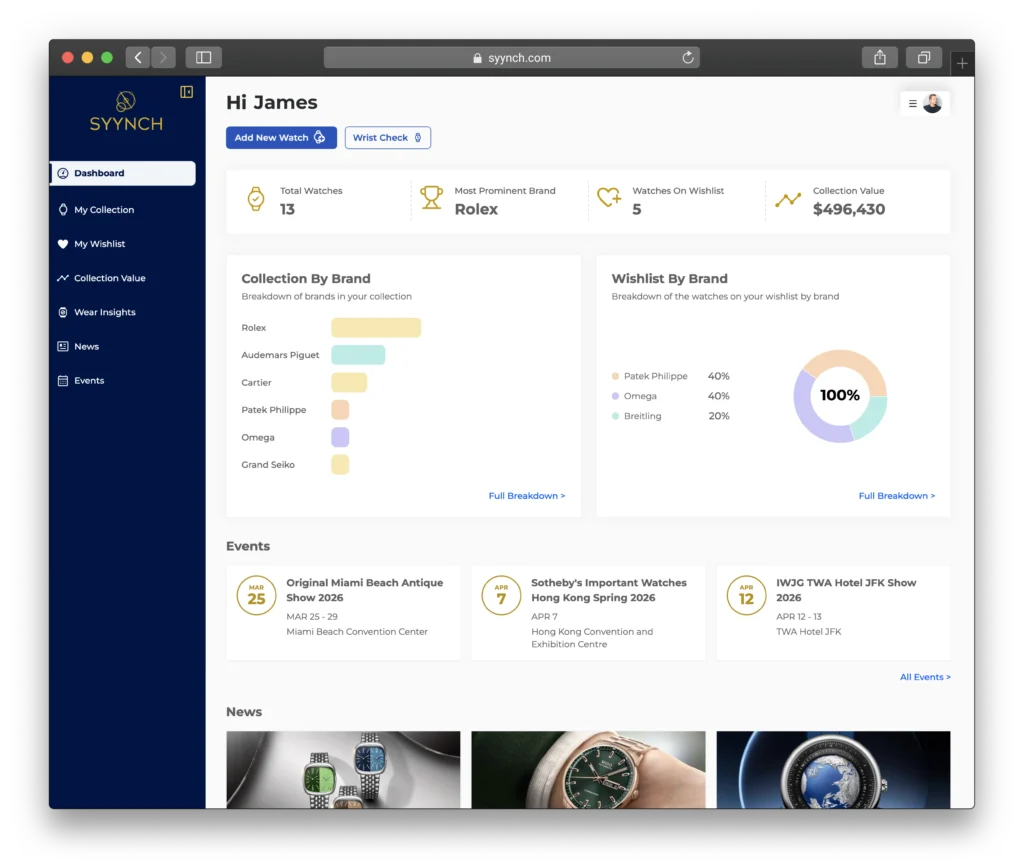
Task: Click the Wear Insights gauge icon
Action: point(63,312)
